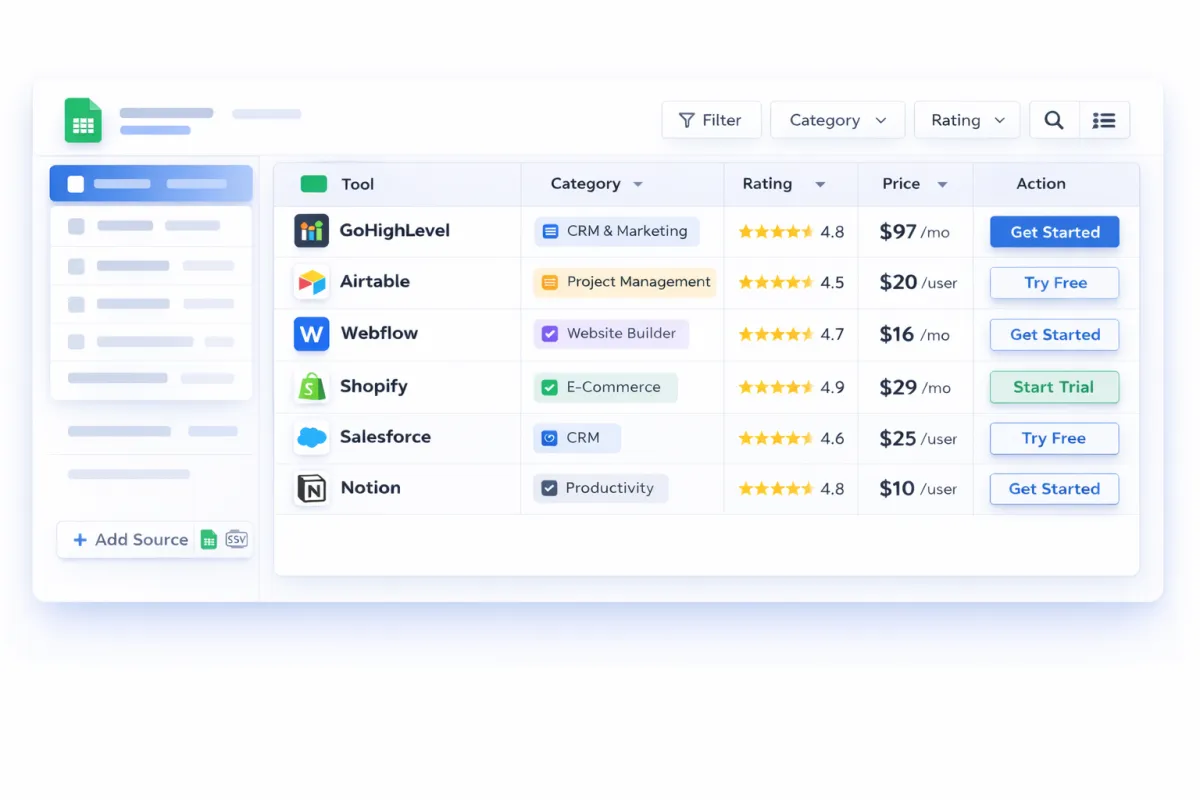Click the funnel icon on the Filter button
This screenshot has height=800, width=1200.
click(687, 120)
